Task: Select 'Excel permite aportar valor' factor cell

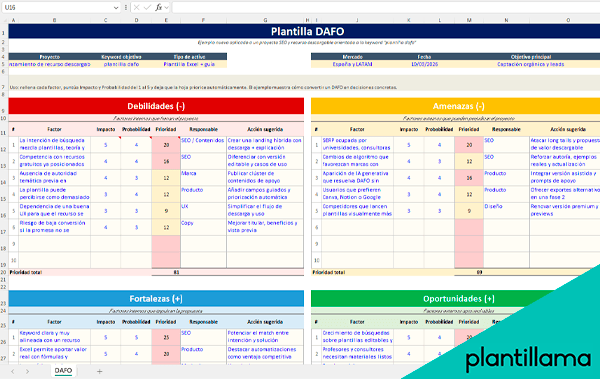Action: click(54, 354)
